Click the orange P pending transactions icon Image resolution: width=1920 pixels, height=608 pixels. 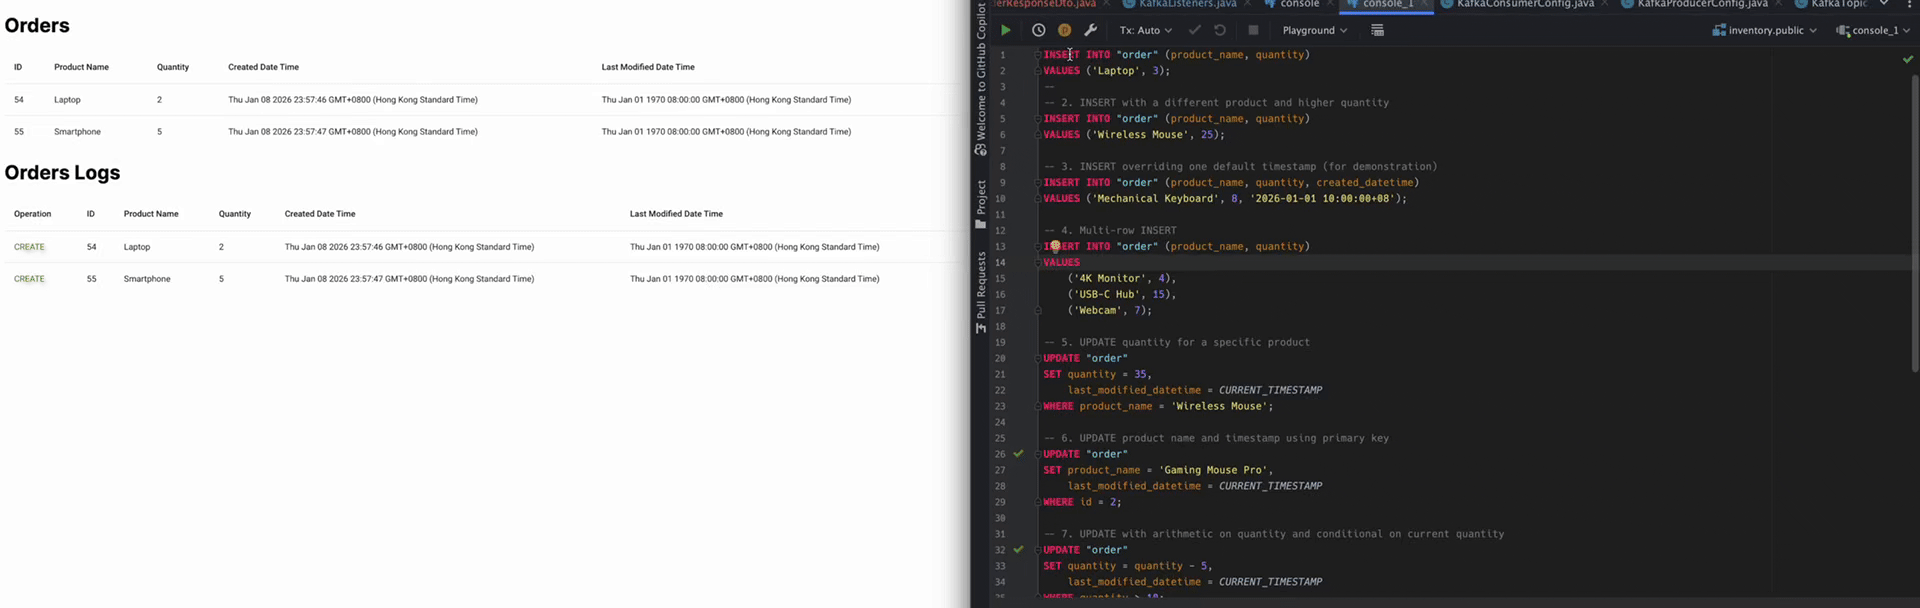(x=1064, y=30)
